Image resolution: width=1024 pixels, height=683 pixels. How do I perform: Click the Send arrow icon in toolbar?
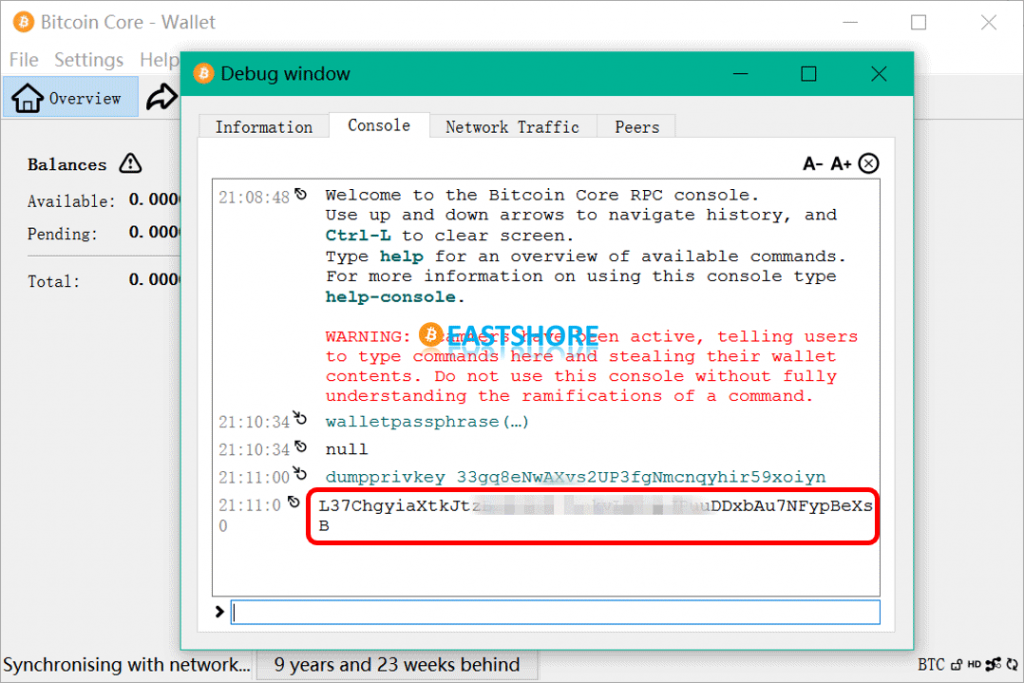(161, 97)
